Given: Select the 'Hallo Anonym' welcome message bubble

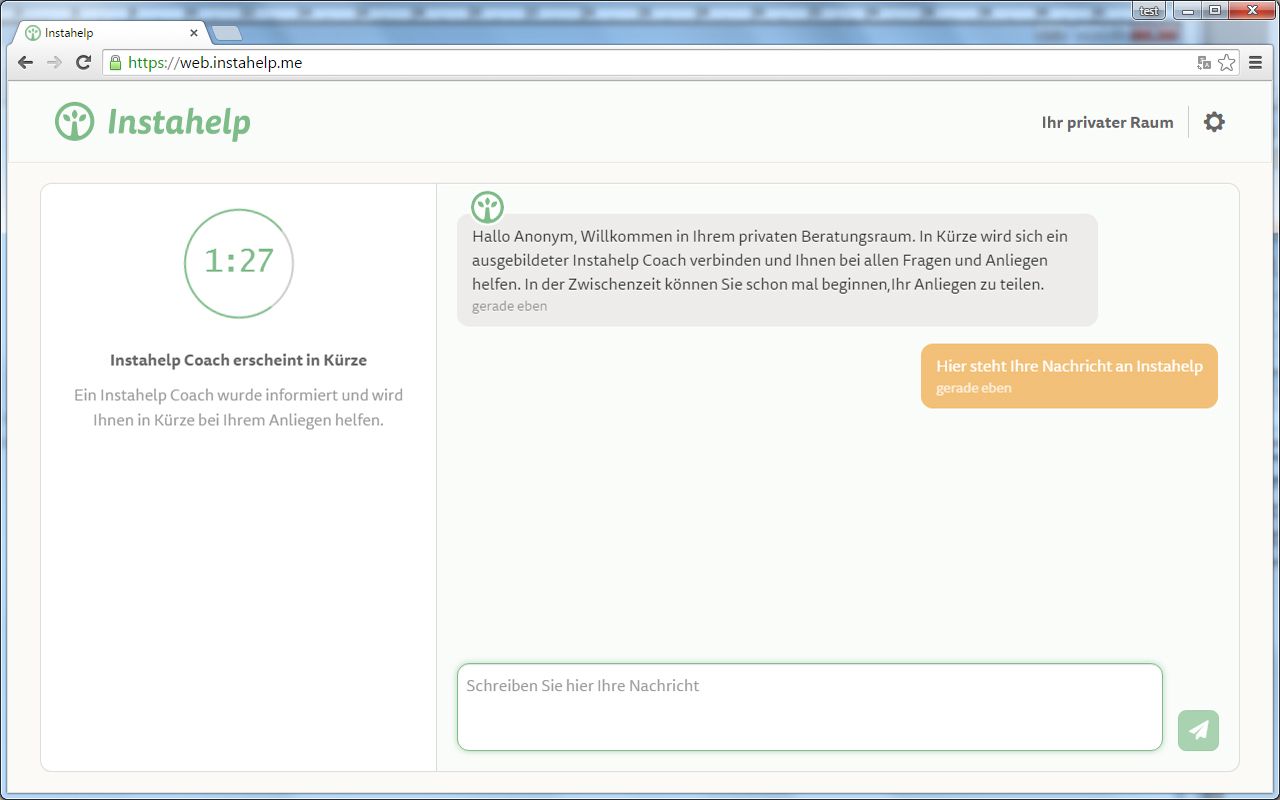Looking at the screenshot, I should (776, 270).
